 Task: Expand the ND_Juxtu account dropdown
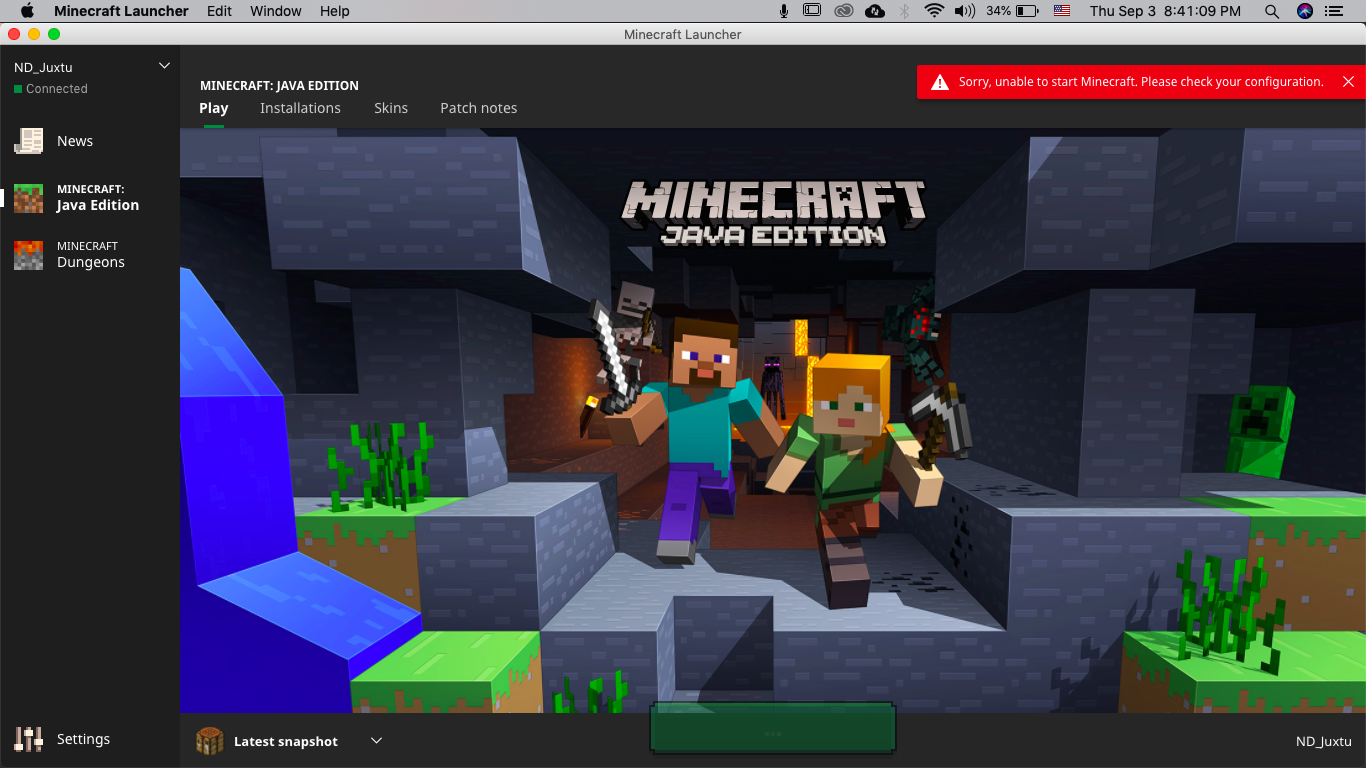click(x=165, y=66)
